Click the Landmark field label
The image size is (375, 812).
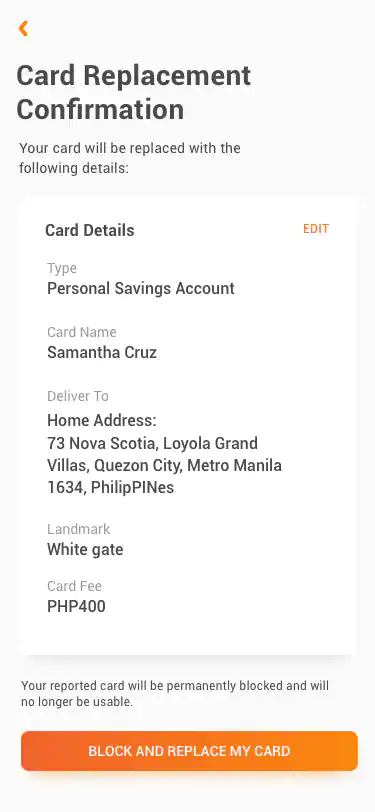coord(79,529)
